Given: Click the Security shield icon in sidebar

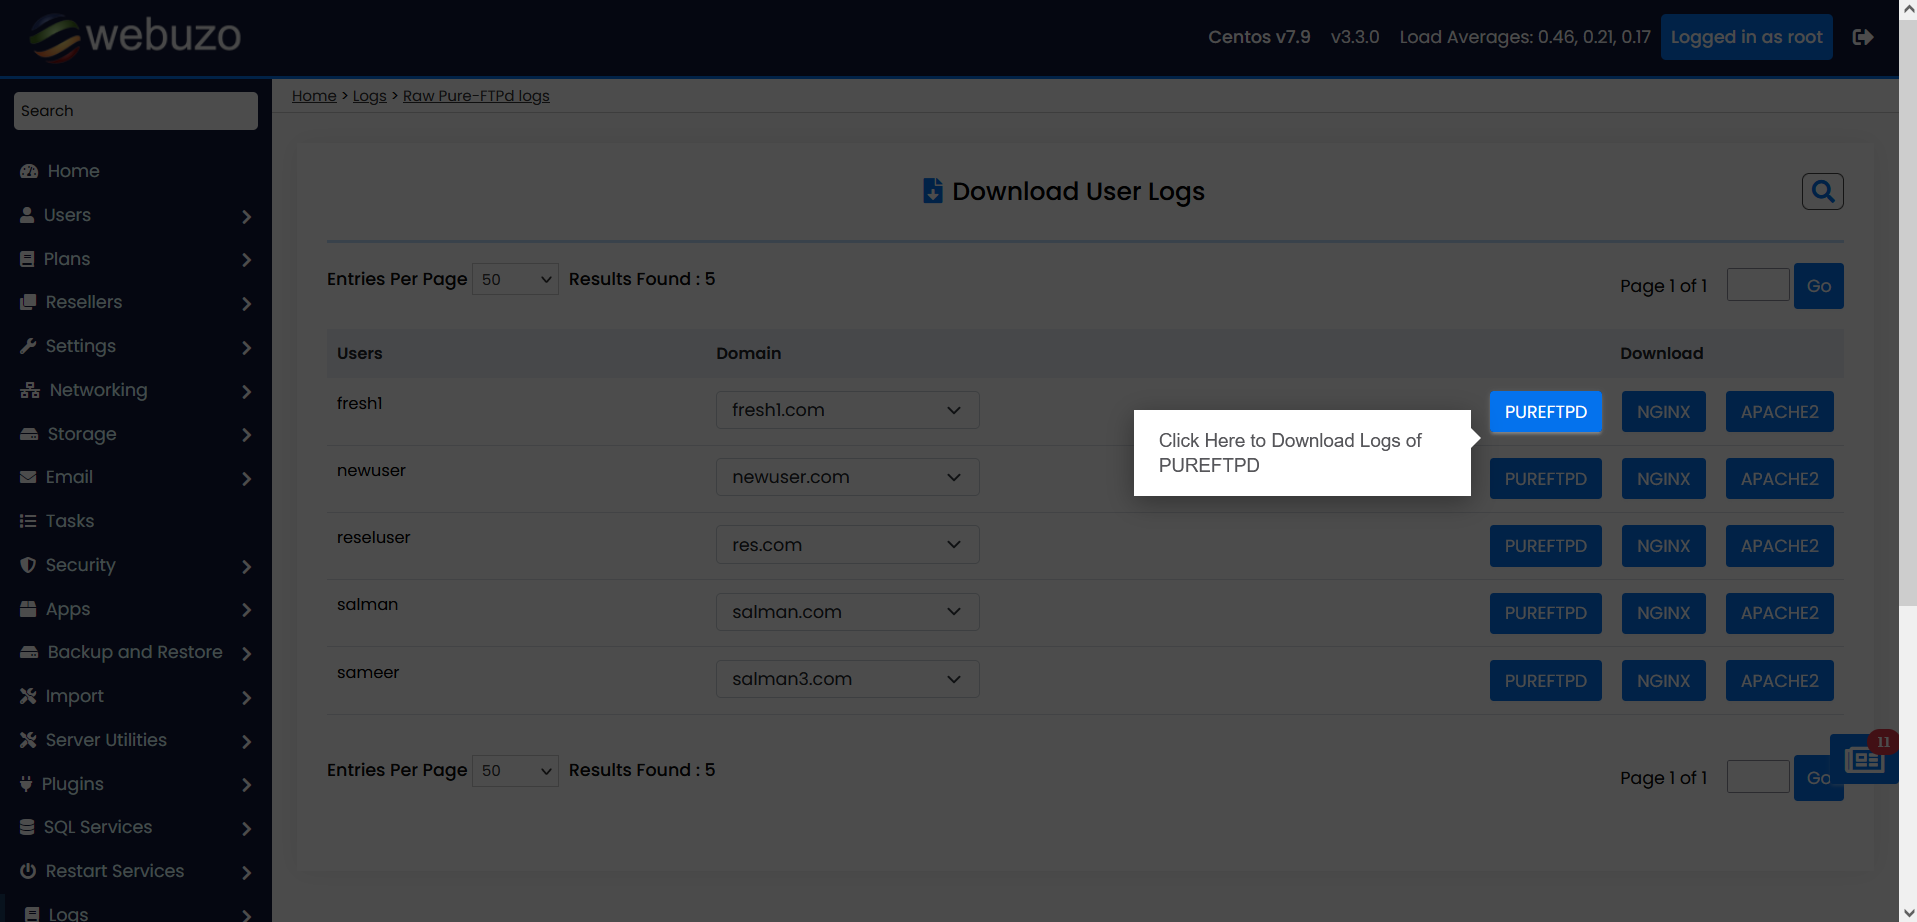Looking at the screenshot, I should tap(28, 565).
